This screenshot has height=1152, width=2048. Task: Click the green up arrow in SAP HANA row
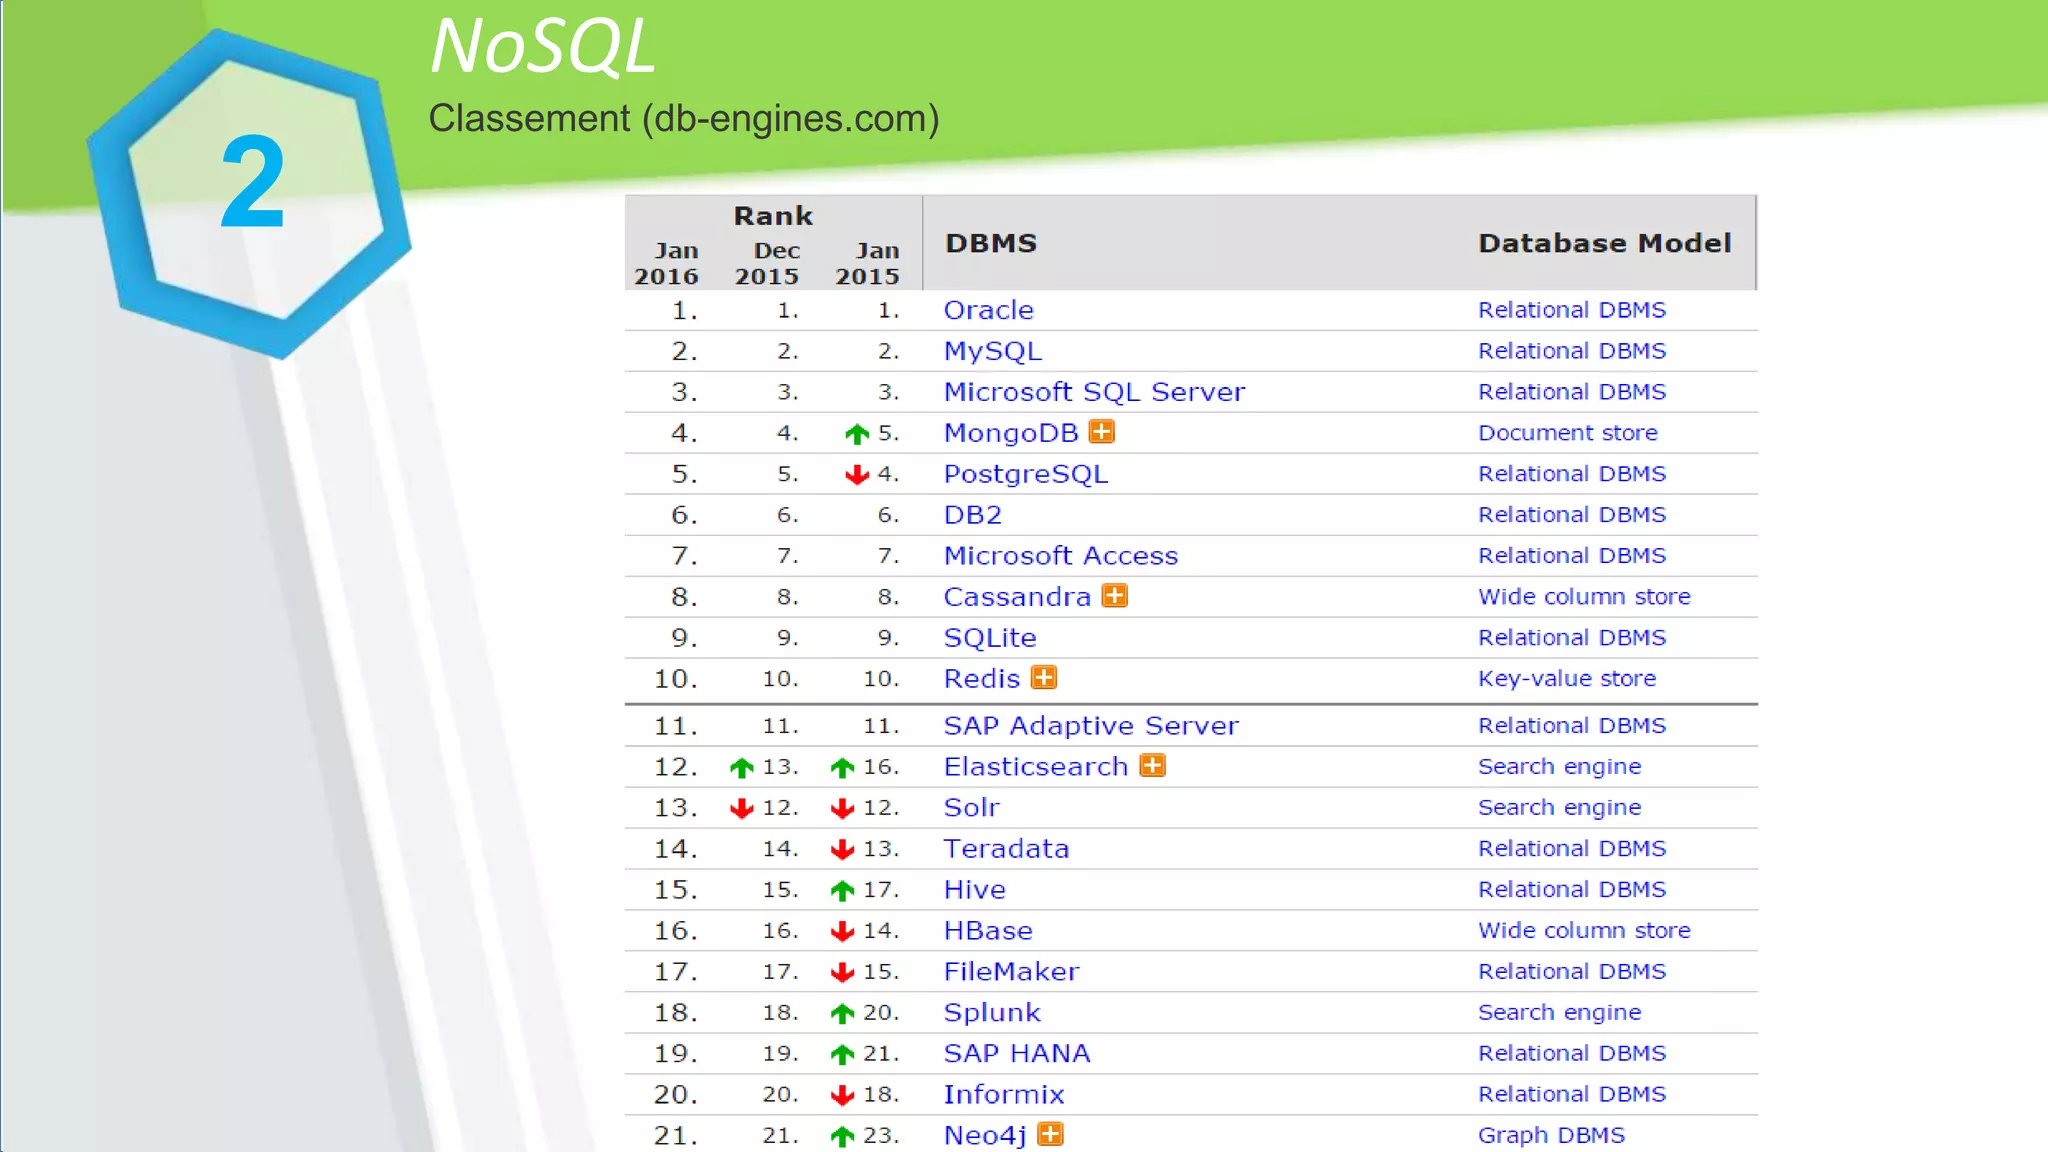pos(843,1054)
